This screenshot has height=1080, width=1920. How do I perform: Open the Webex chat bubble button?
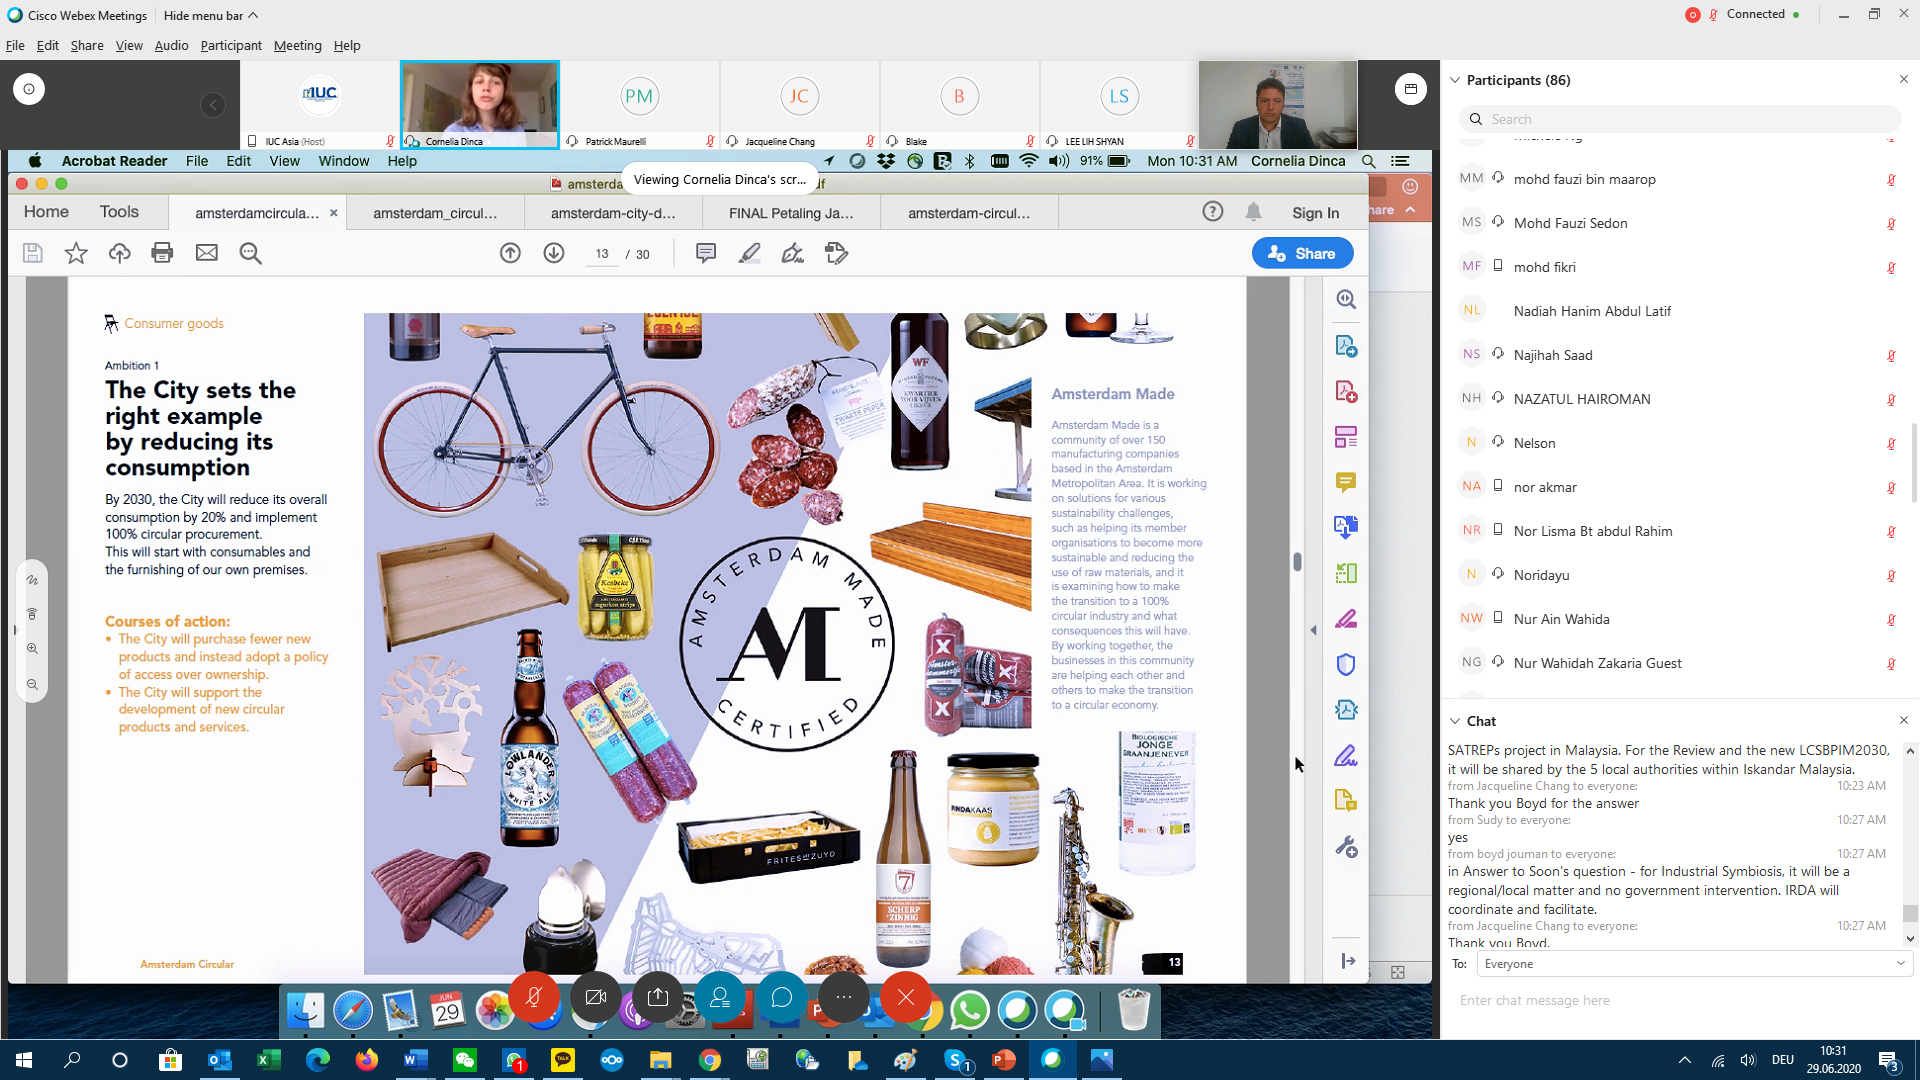tap(782, 997)
